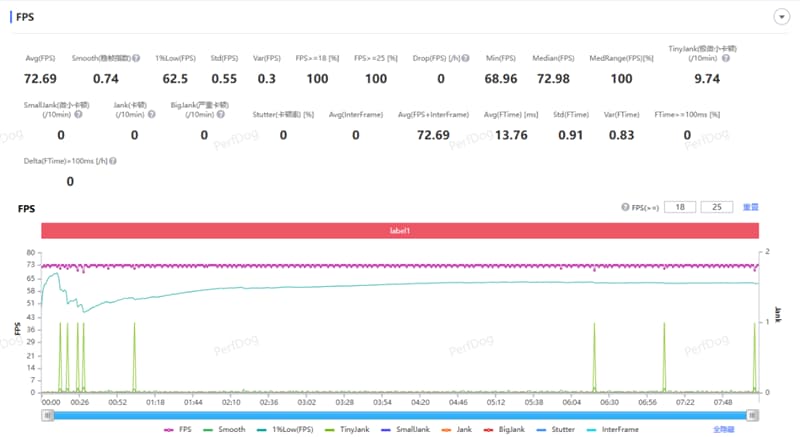
Task: Focus the FPS threshold field showing 18
Action: pos(680,207)
